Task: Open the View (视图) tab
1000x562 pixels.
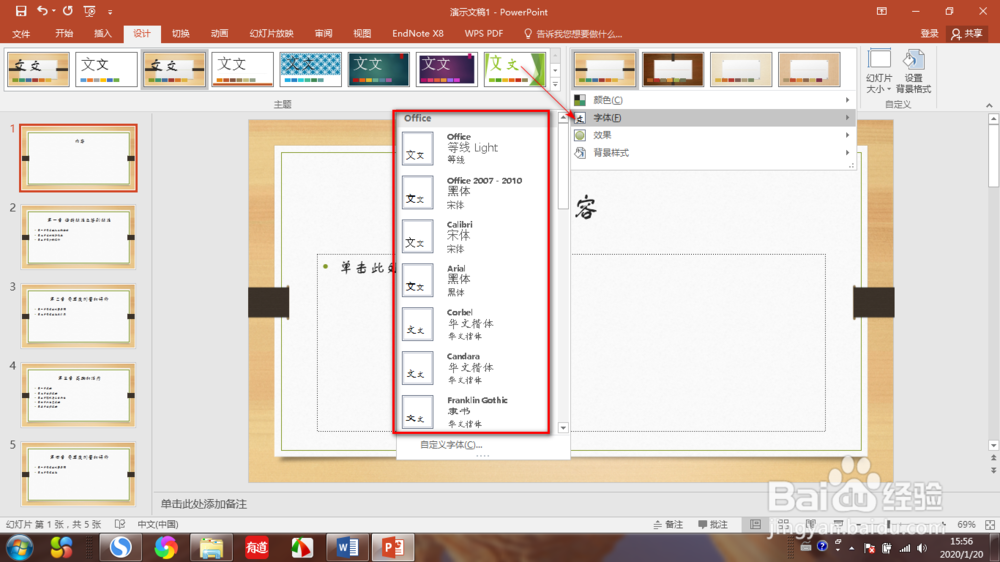Action: pos(362,34)
